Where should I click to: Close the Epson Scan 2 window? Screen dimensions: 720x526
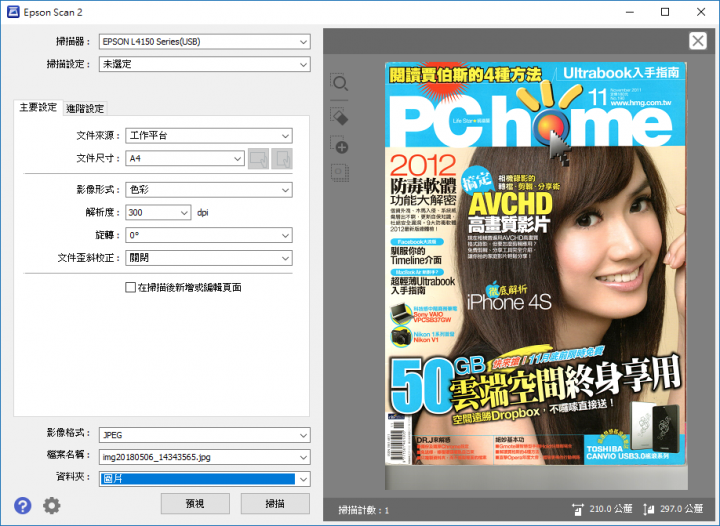click(x=701, y=12)
